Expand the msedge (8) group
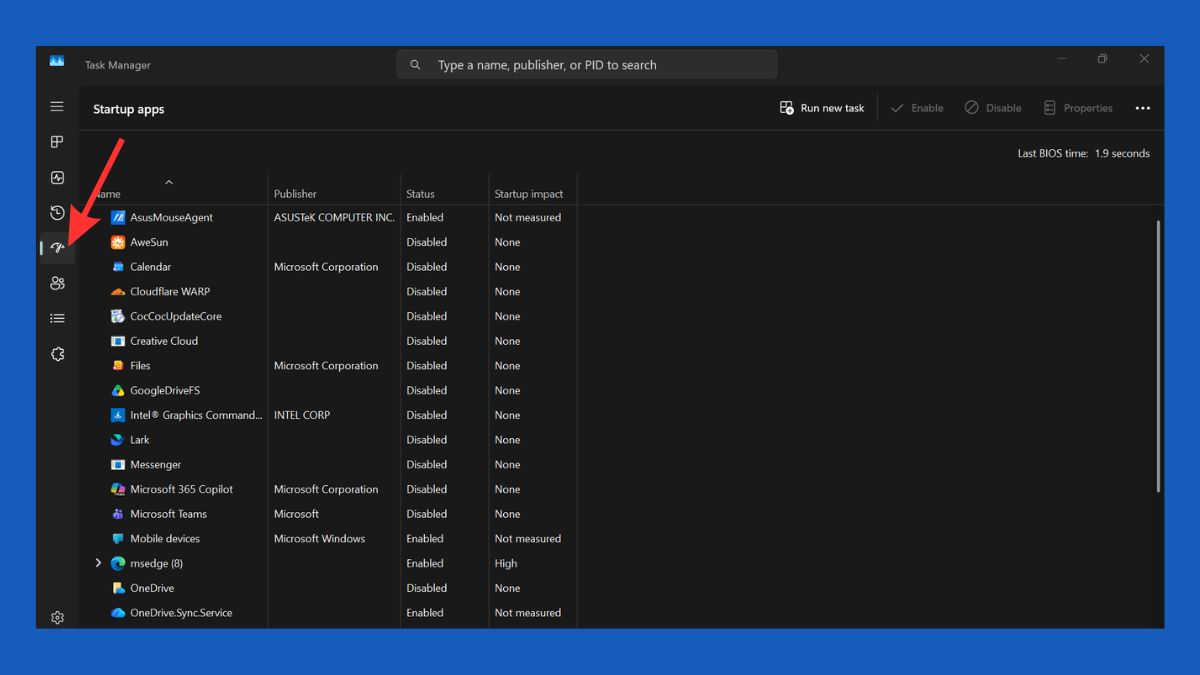Image resolution: width=1200 pixels, height=675 pixels. point(98,563)
